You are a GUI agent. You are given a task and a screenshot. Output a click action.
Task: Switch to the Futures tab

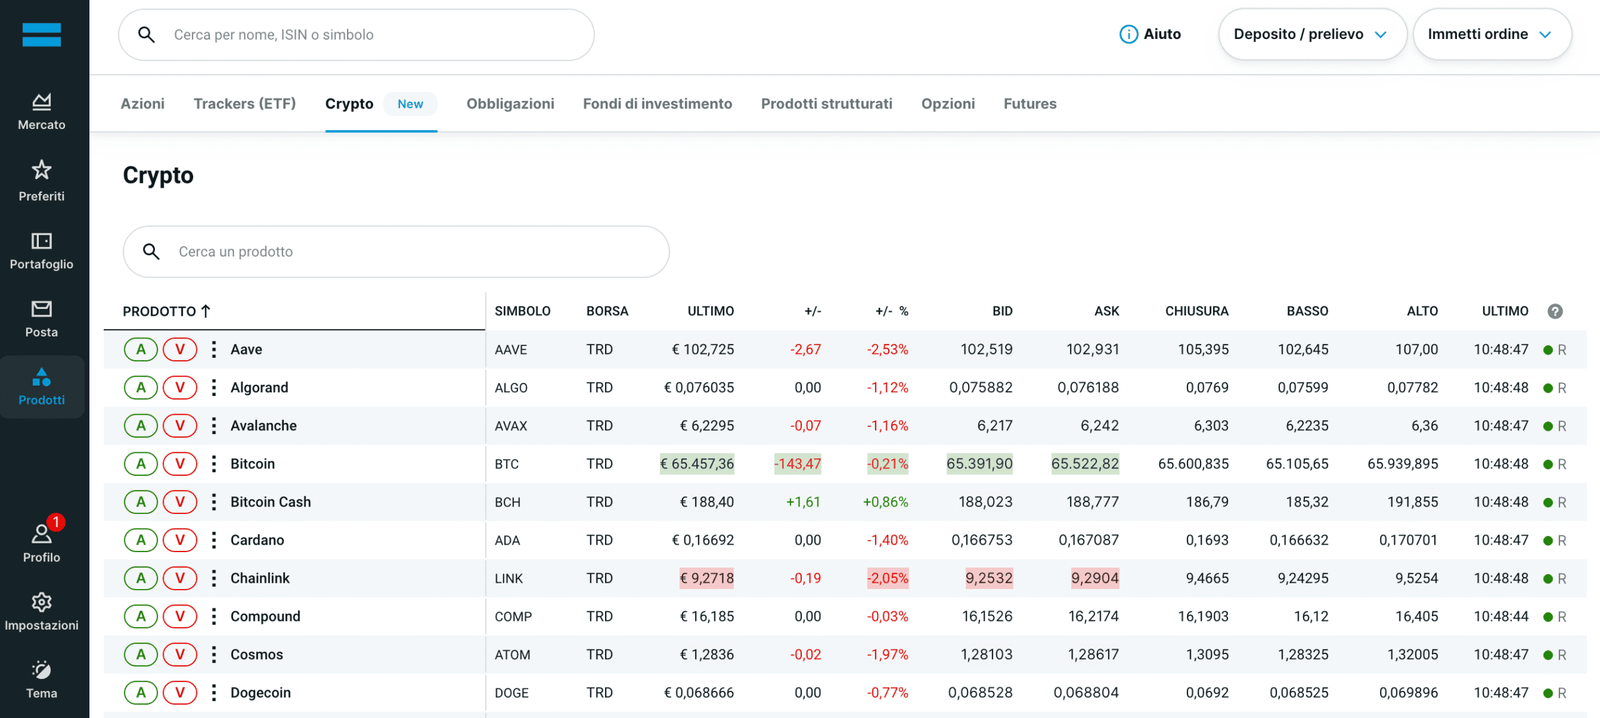(x=1029, y=103)
